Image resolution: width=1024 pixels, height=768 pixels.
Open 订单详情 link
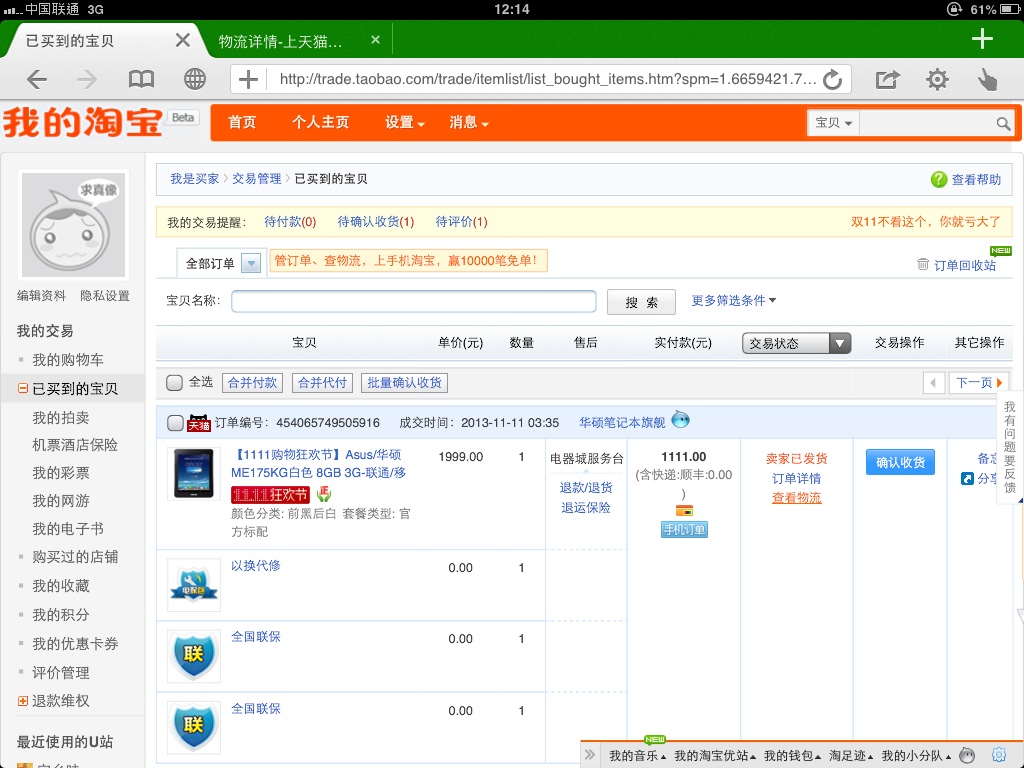[796, 479]
